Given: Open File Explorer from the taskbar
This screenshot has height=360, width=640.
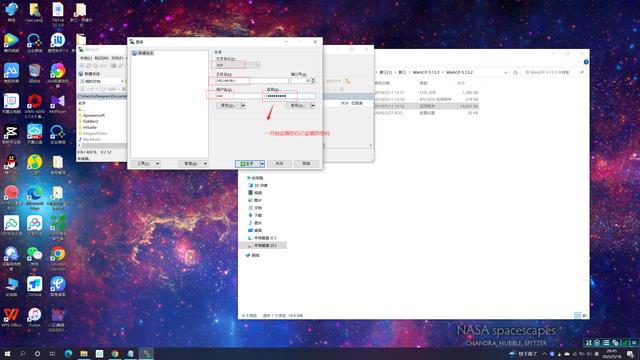Looking at the screenshot, I should 84,353.
